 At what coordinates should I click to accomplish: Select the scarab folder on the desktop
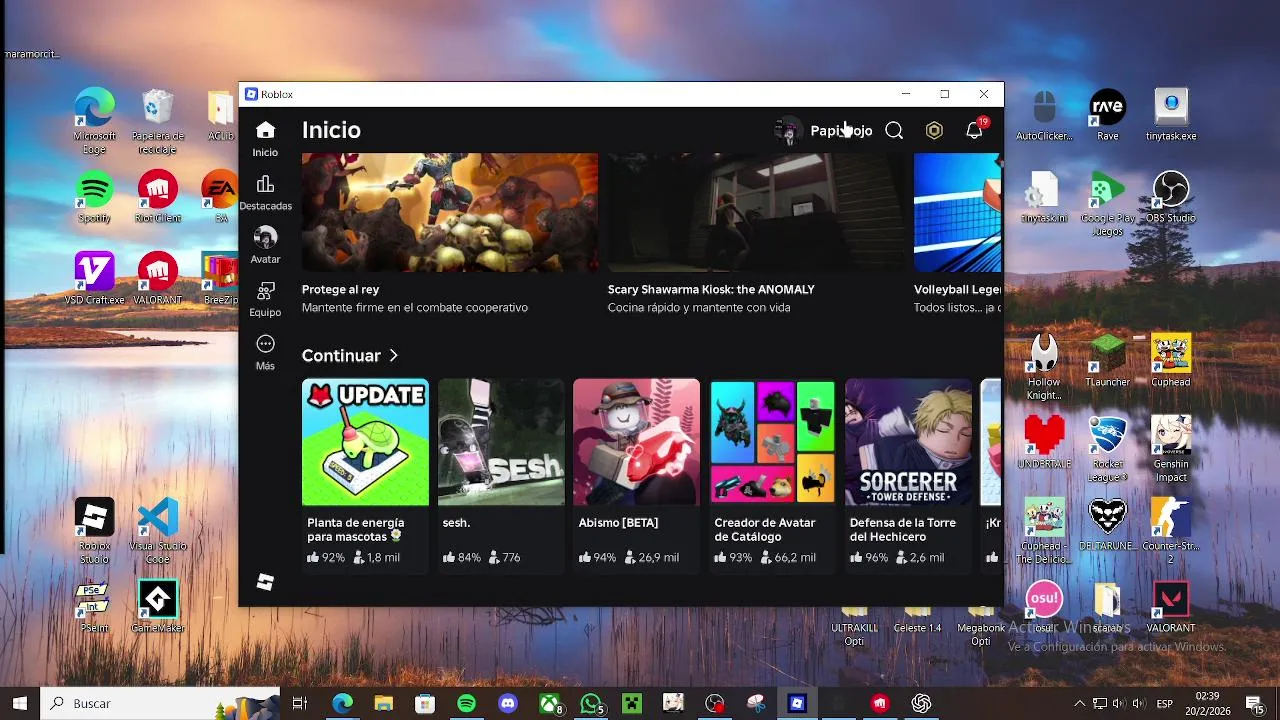coord(1107,607)
